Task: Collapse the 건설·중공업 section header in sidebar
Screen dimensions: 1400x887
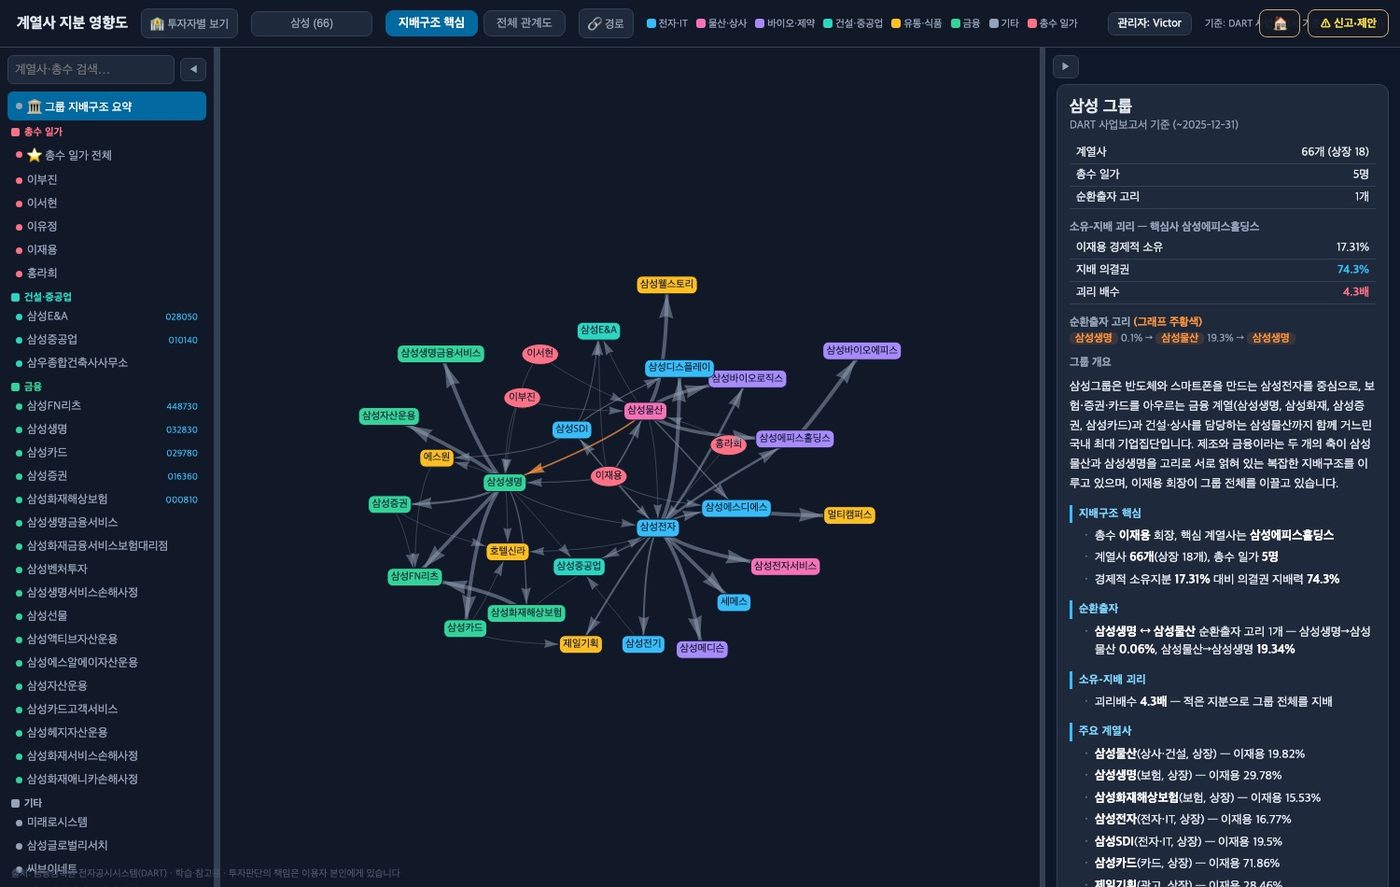Action: (108, 297)
